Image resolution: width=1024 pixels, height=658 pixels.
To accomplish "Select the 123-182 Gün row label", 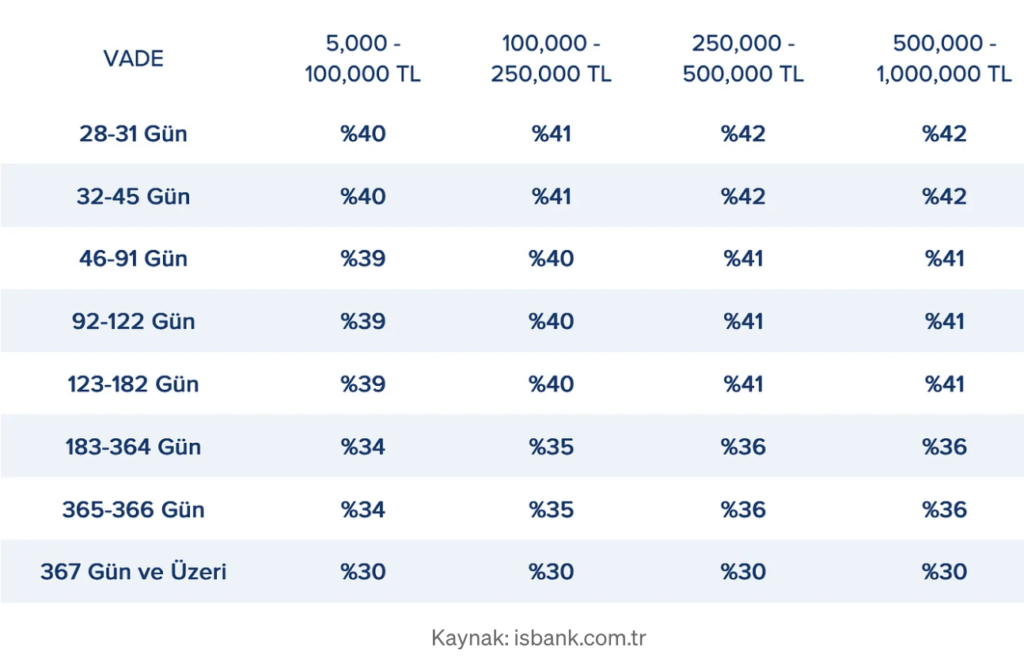I will pos(133,384).
